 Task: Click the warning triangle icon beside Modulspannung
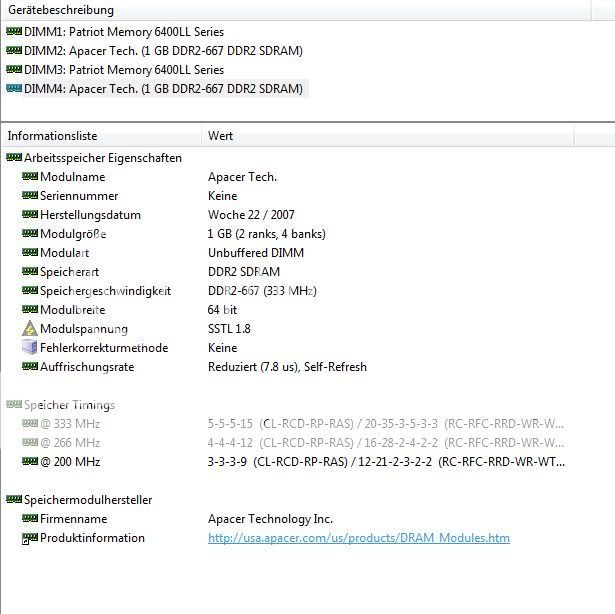(x=30, y=328)
